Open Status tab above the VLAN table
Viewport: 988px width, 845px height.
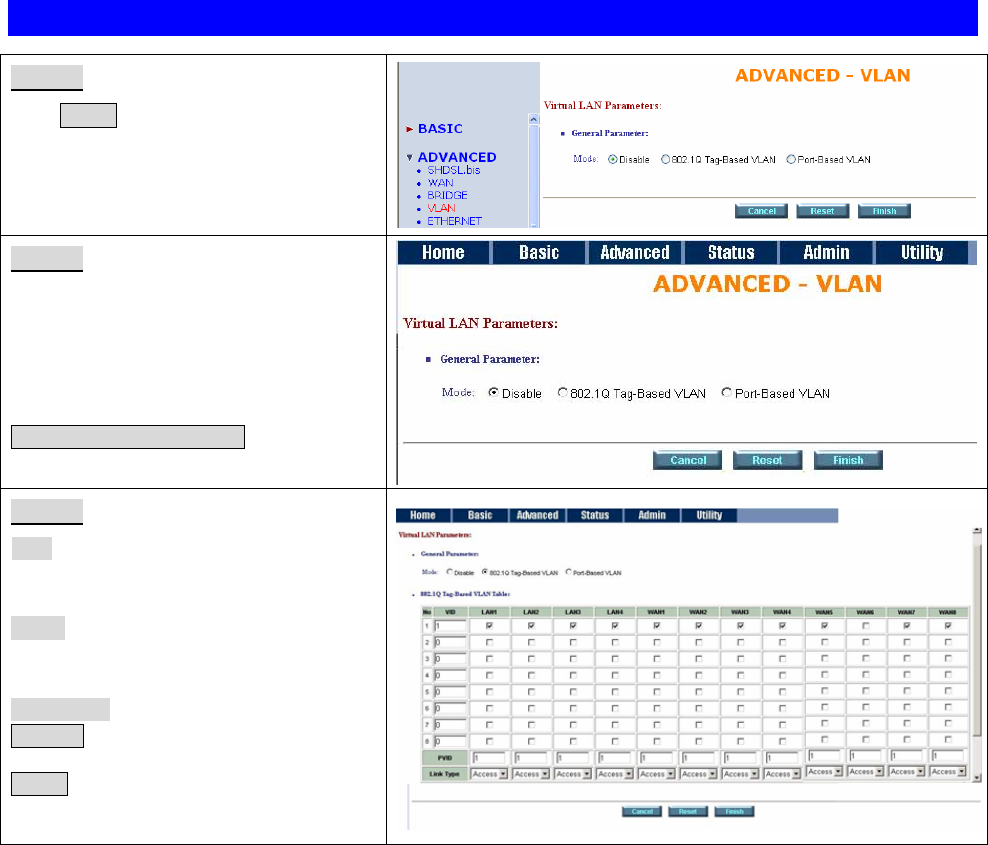pyautogui.click(x=595, y=515)
